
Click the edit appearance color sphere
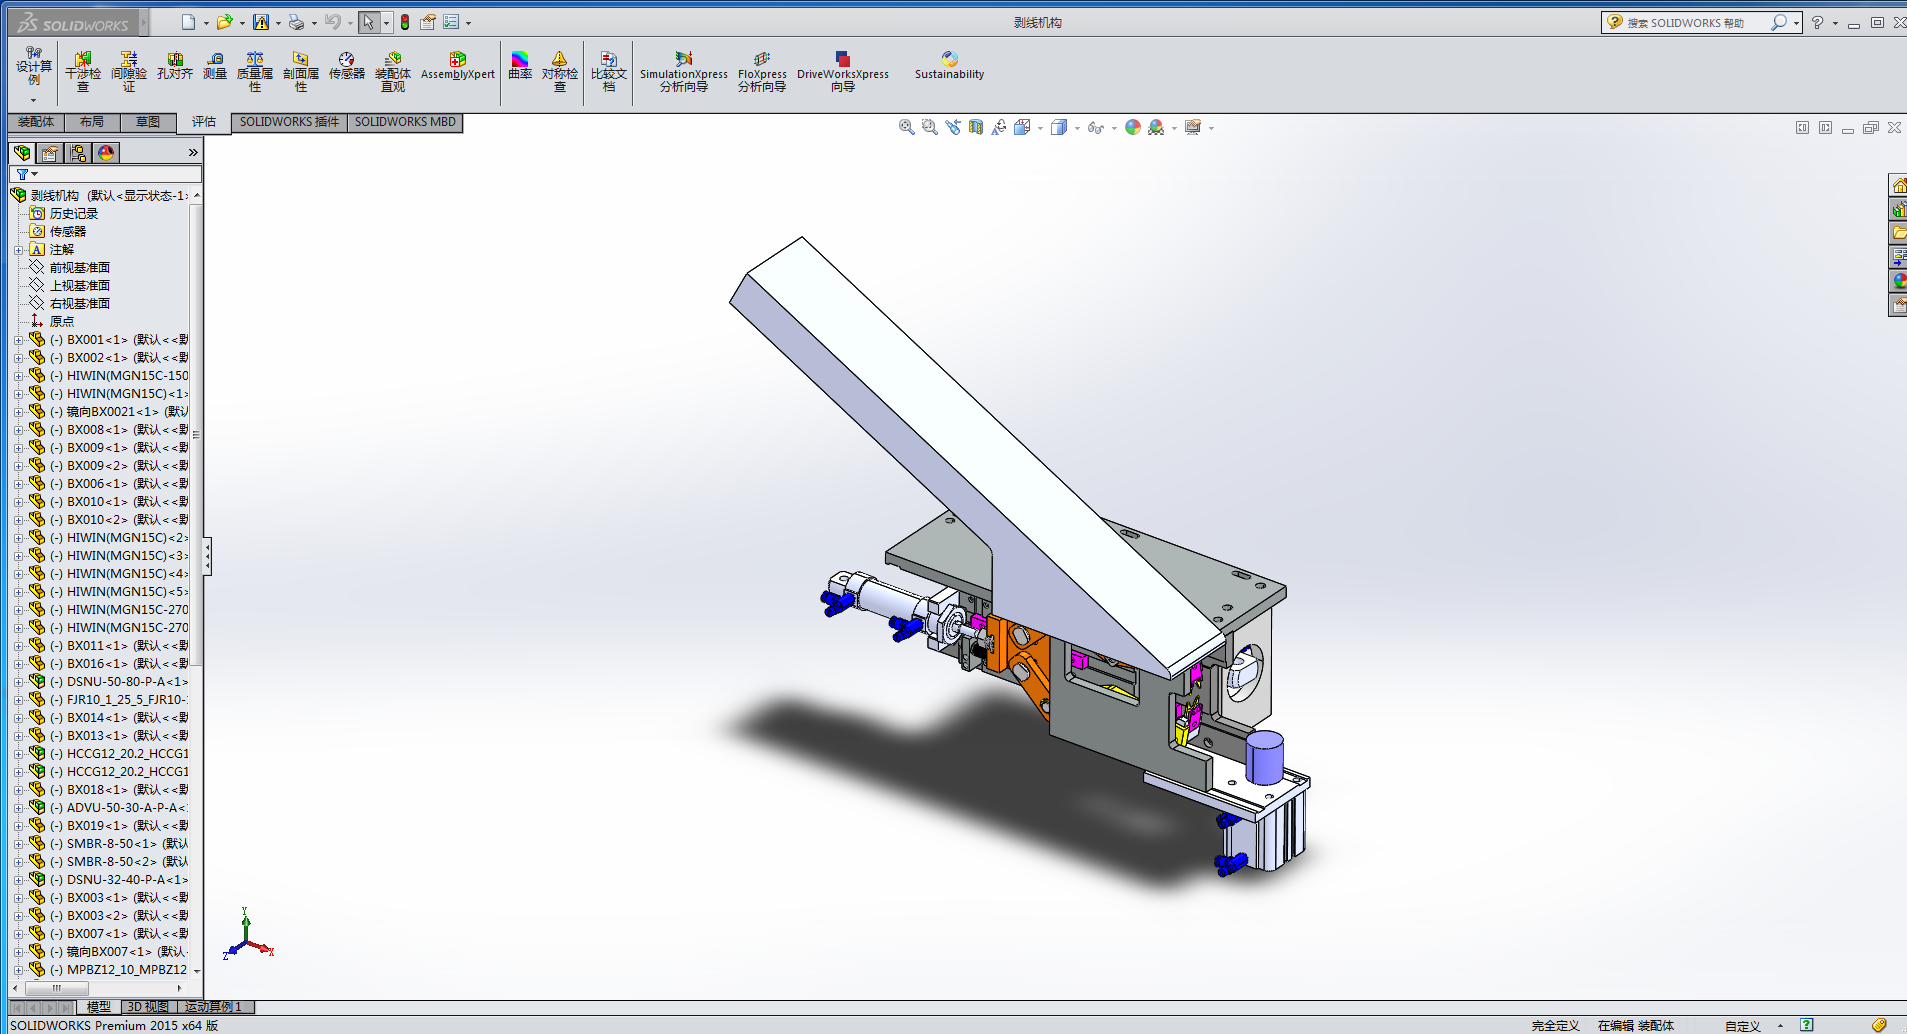1132,127
